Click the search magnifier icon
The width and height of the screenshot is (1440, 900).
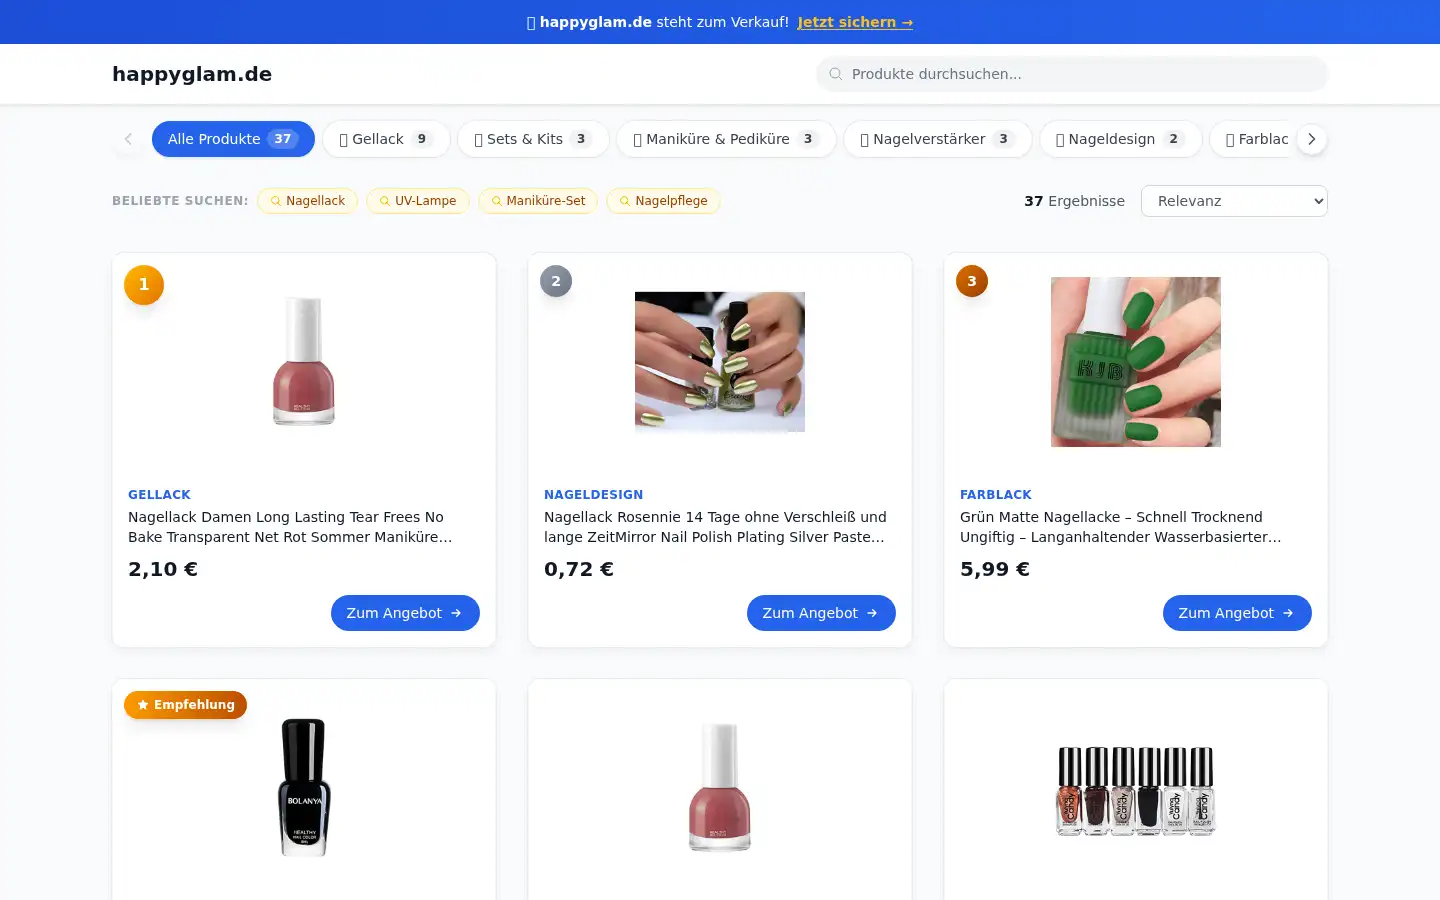coord(836,74)
